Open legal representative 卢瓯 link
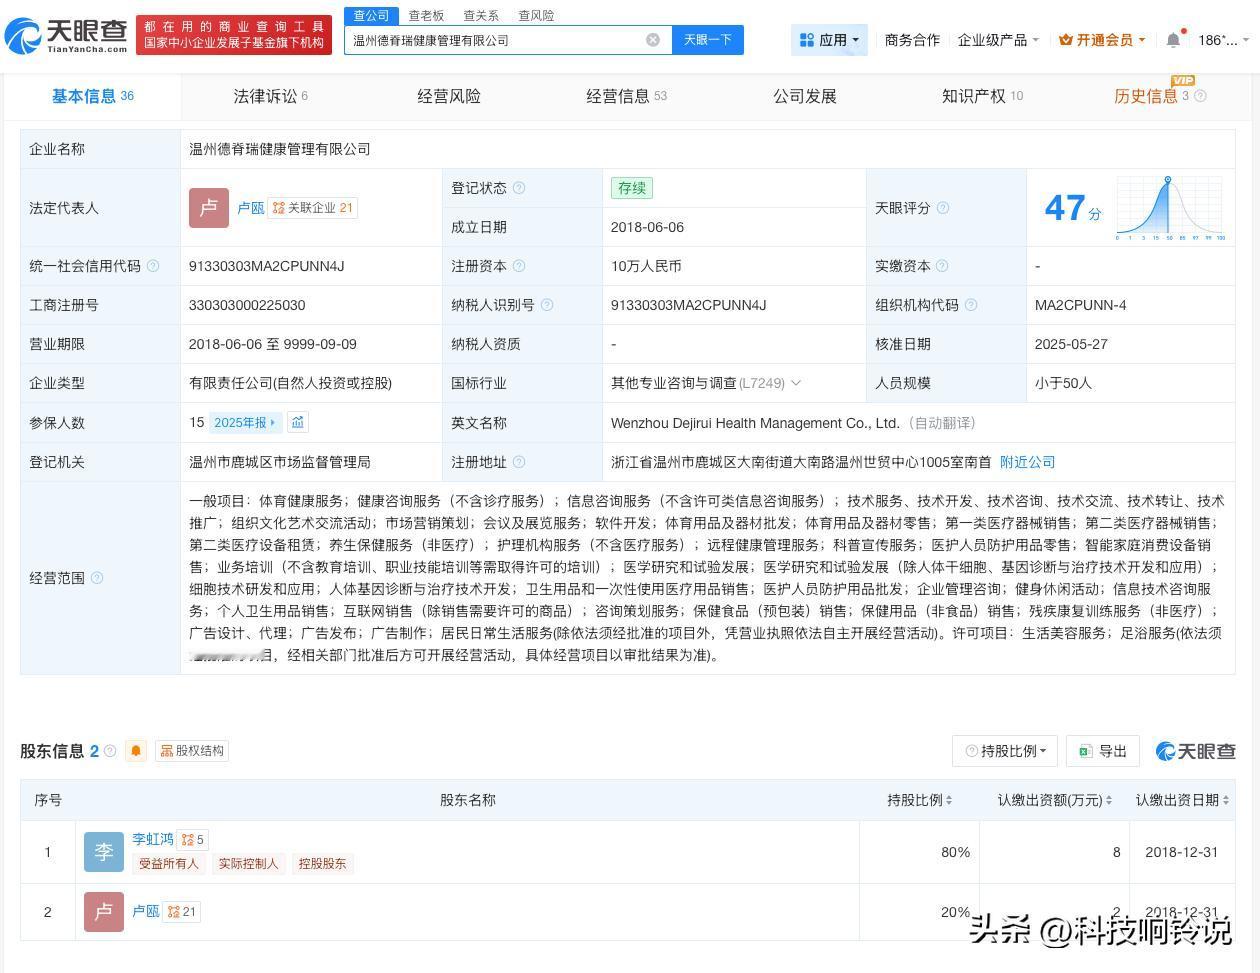Screen dimensions: 1260x973 (x=251, y=208)
